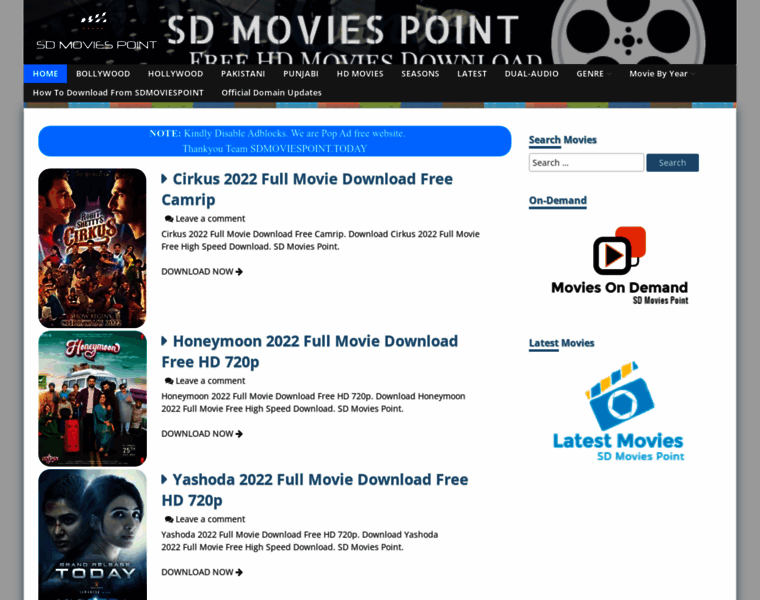Click the triangle marker before Cirkus title
Viewport: 760px width, 600px height.
coord(164,179)
